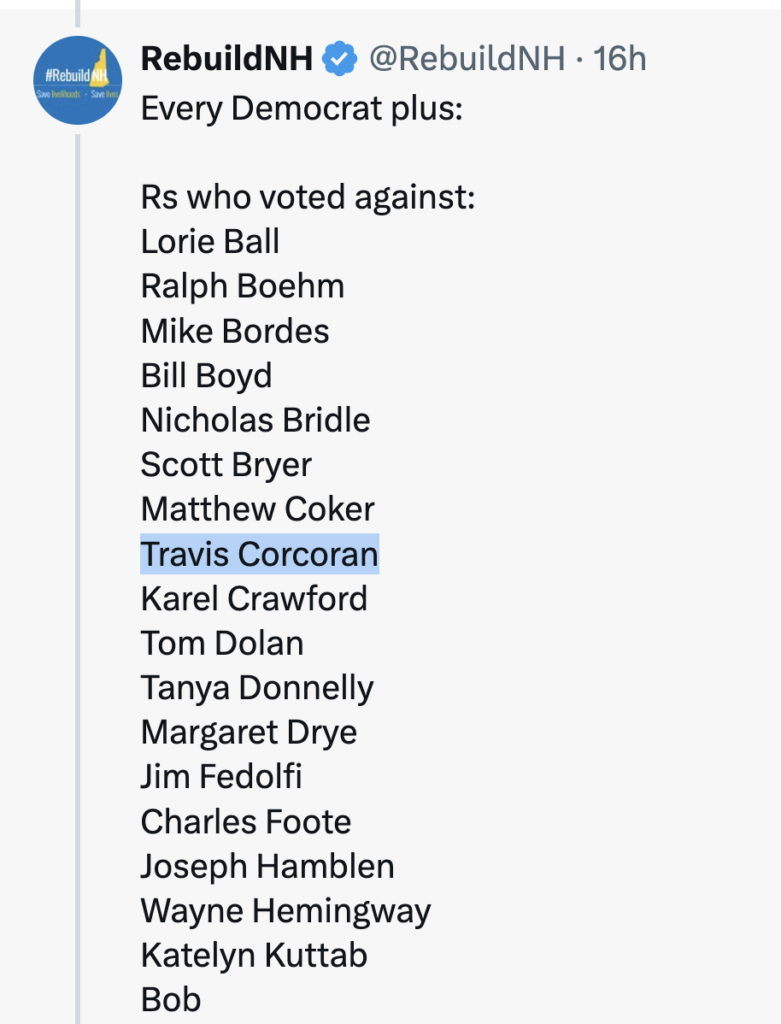Click the name Lorie Ball

click(210, 242)
